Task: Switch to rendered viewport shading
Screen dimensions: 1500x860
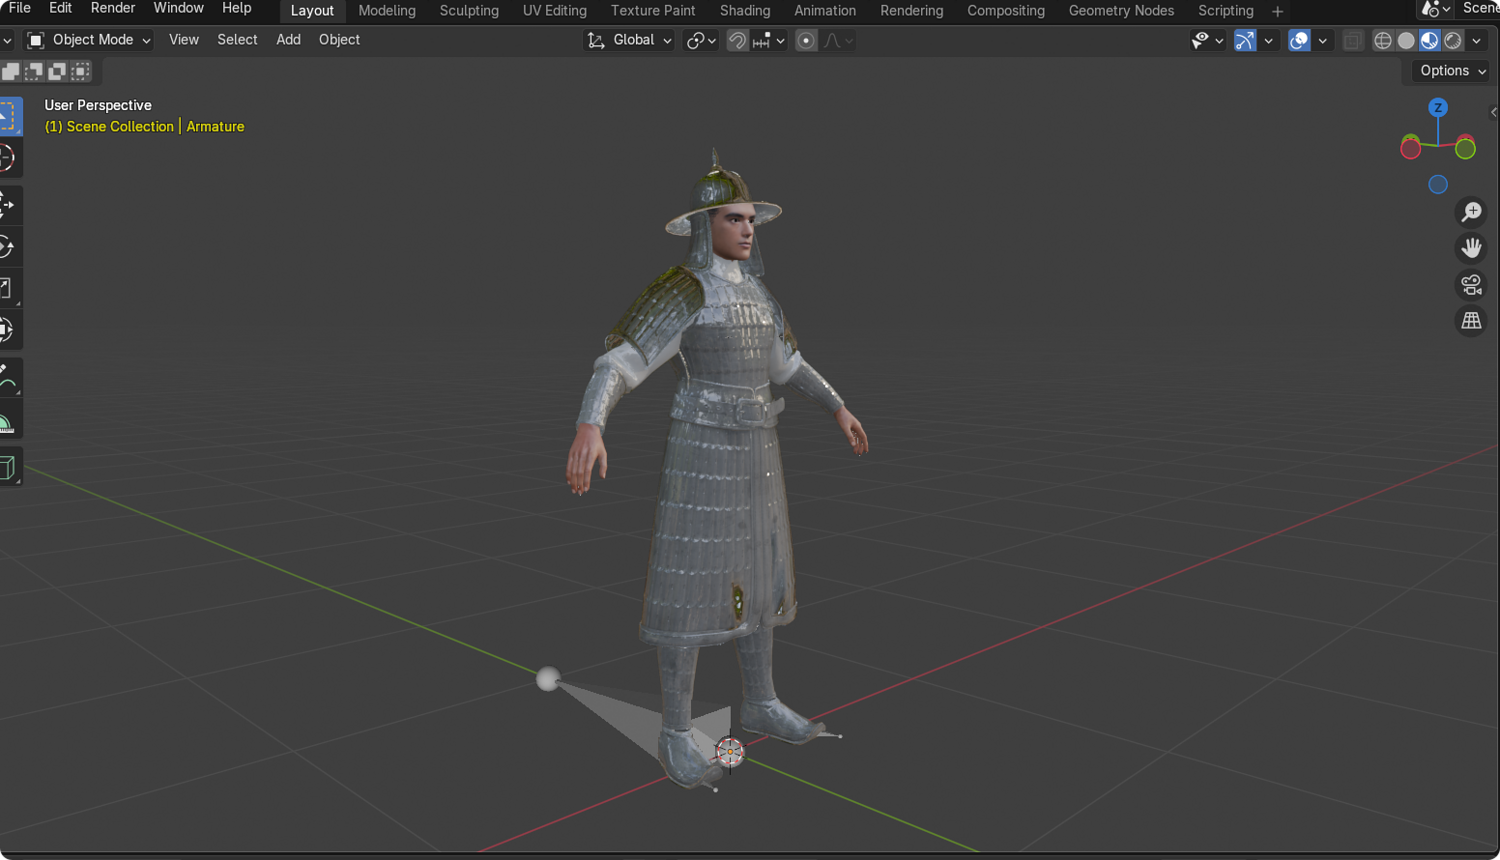Action: pyautogui.click(x=1452, y=41)
